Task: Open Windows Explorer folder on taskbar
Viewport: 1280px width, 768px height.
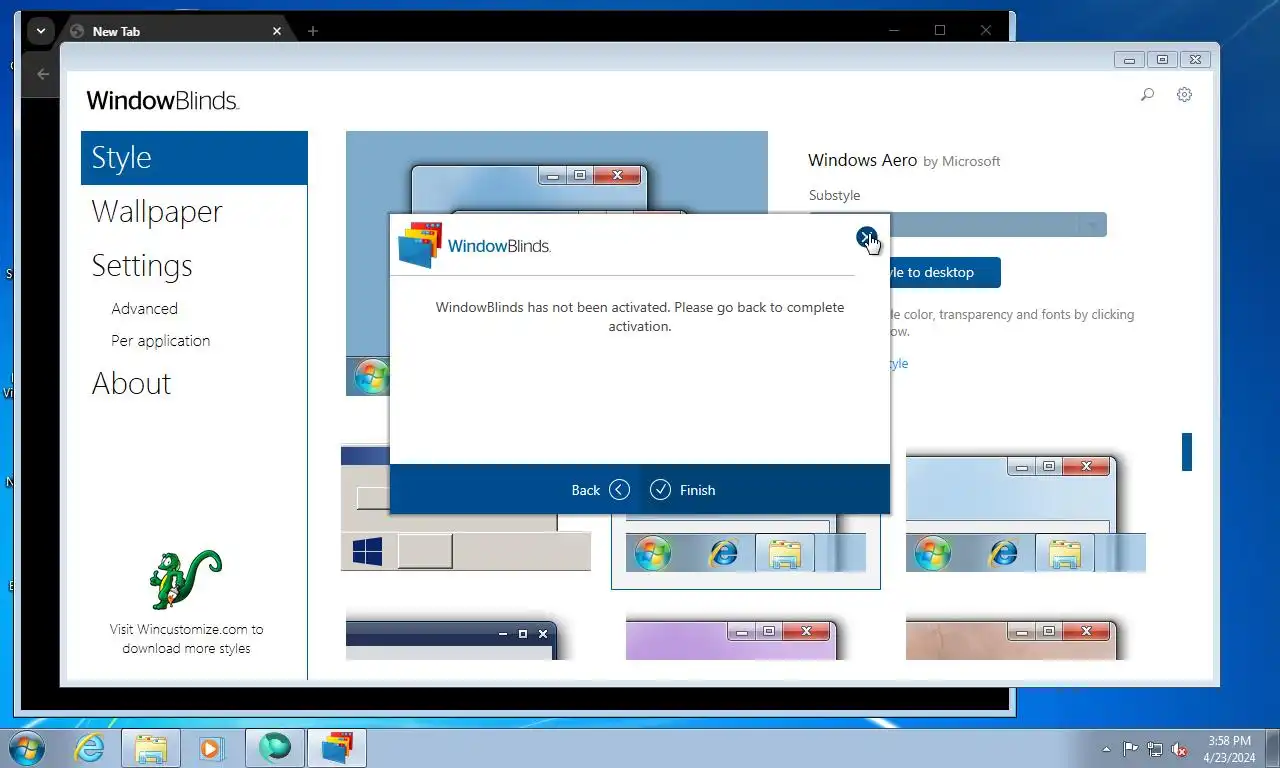Action: click(151, 748)
